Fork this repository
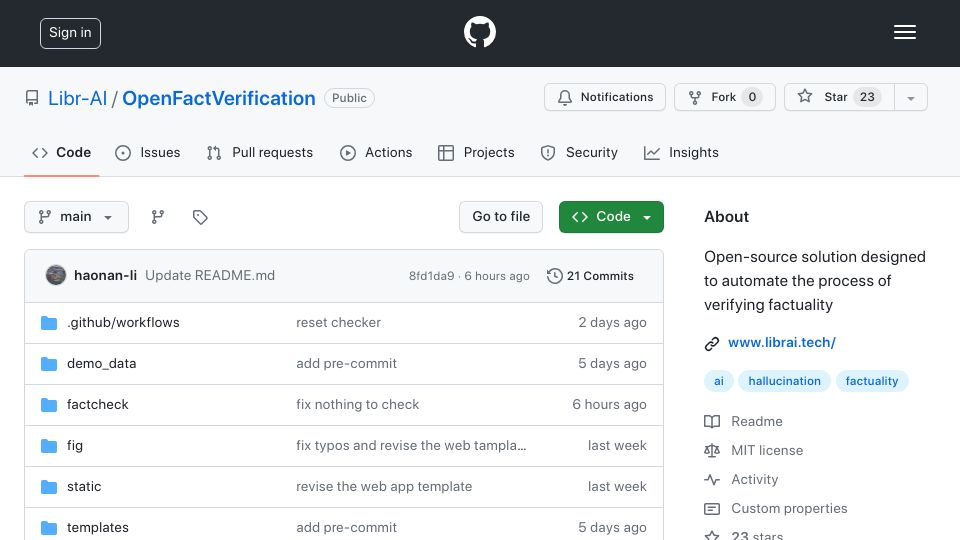 pos(724,97)
